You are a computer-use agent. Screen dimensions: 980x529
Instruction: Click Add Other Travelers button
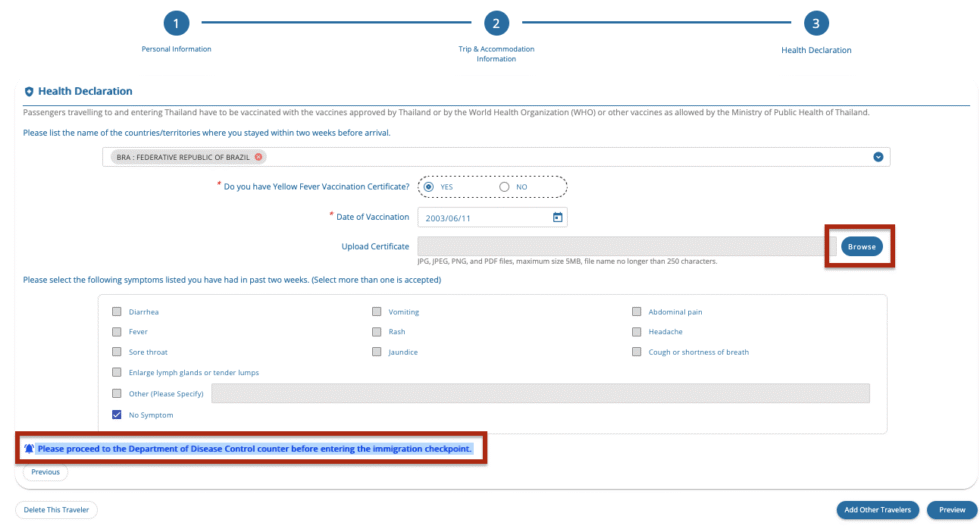[877, 510]
